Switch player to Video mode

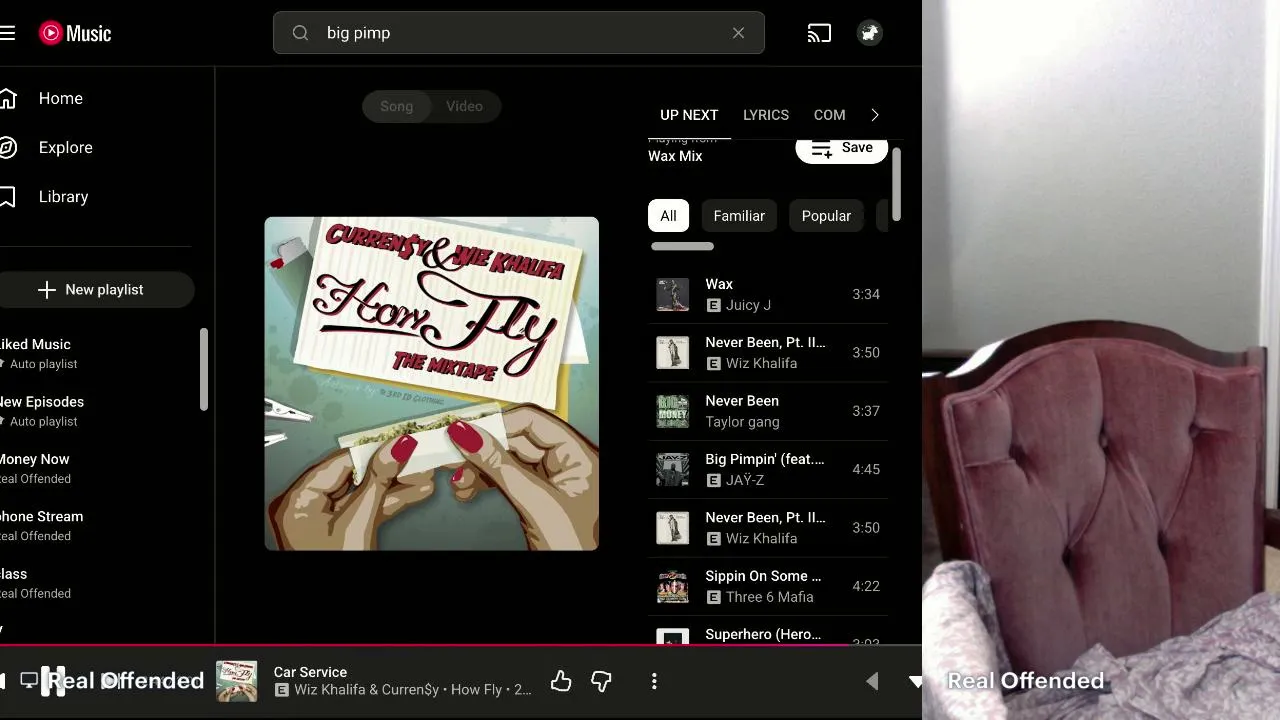(x=464, y=106)
